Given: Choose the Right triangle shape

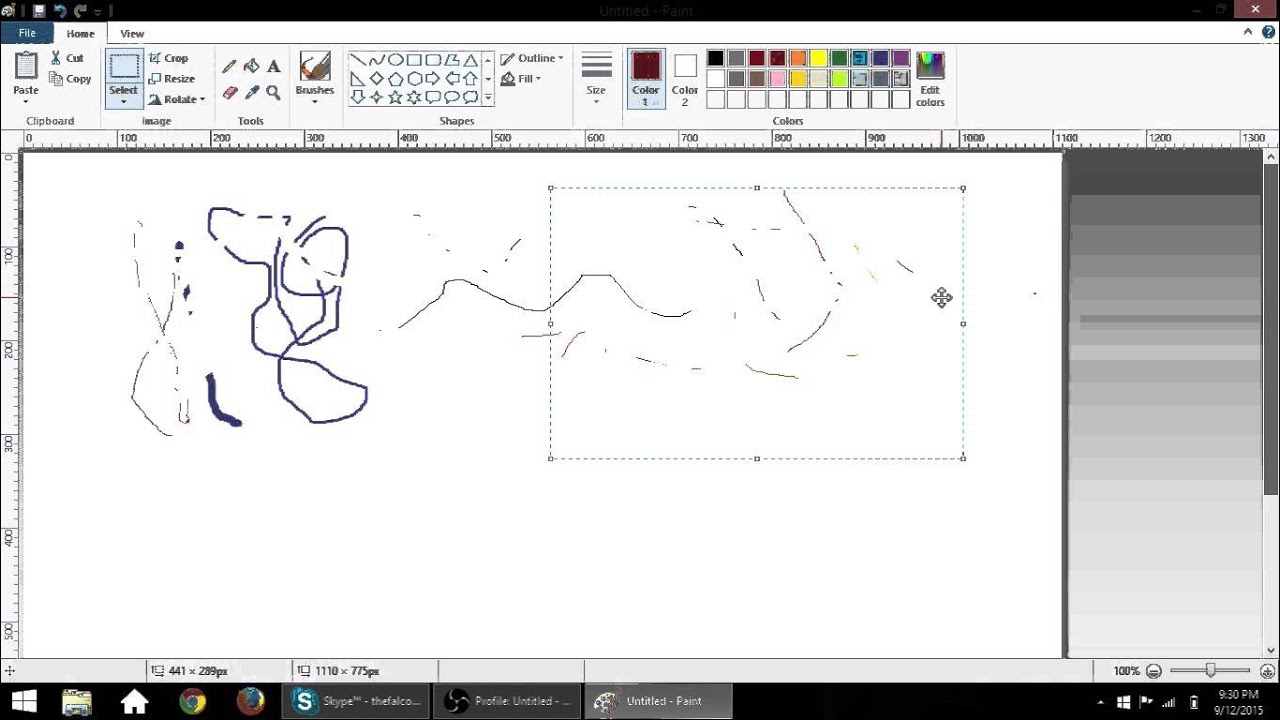Looking at the screenshot, I should point(357,79).
